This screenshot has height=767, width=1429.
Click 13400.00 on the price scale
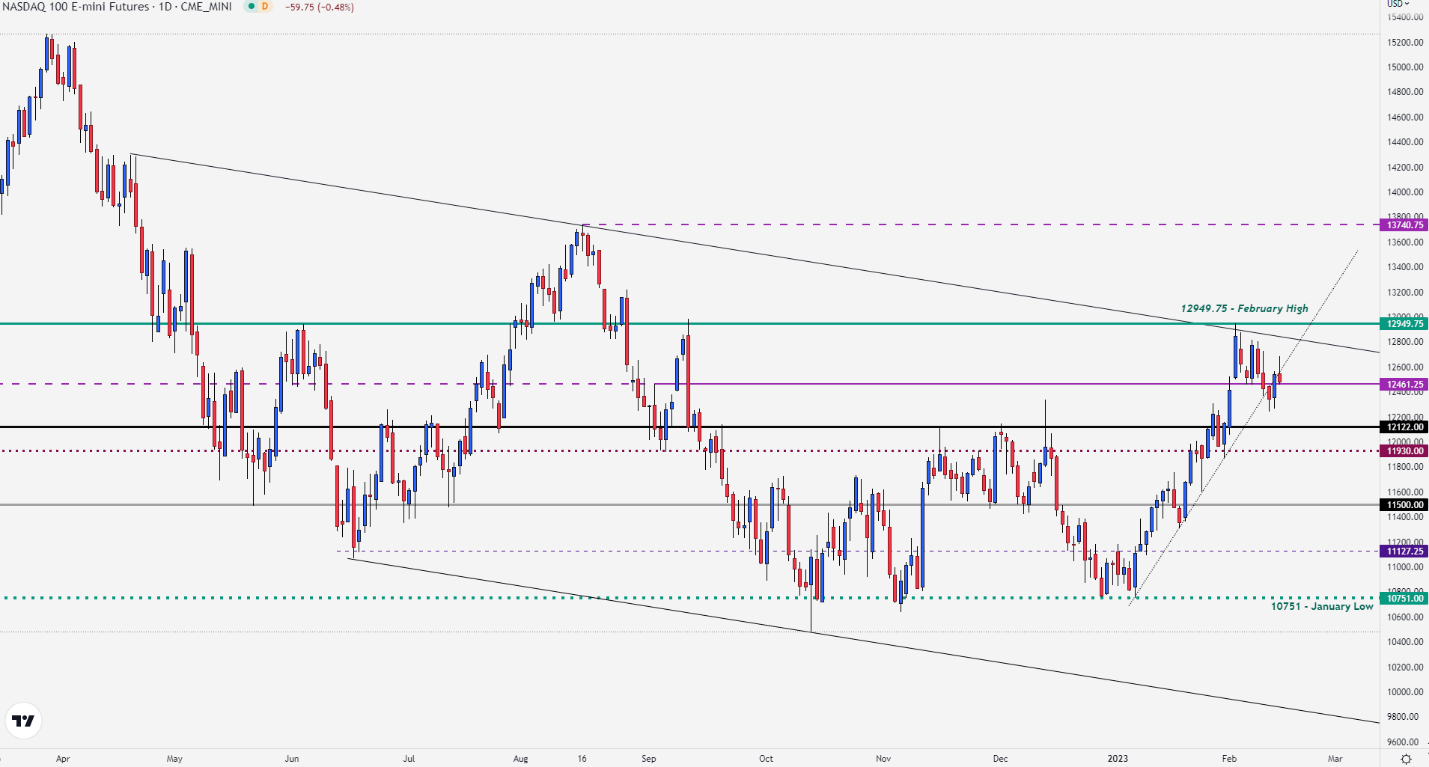pos(1404,267)
